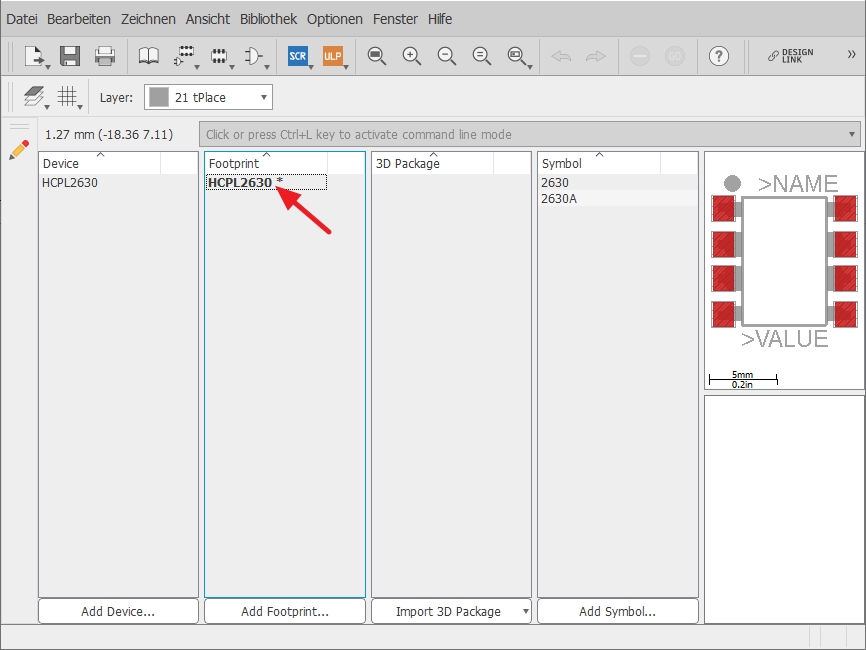Open dropdown arrow beside the SCR icon
Viewport: 866px width, 650px height.
tap(311, 67)
